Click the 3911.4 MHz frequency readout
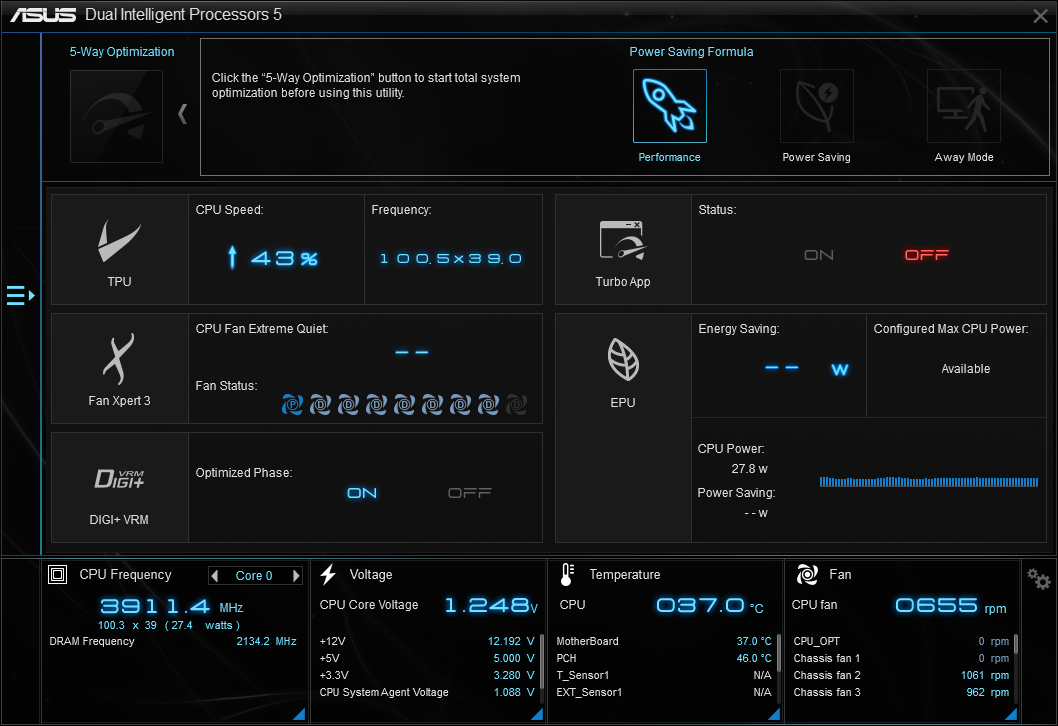Viewport: 1058px width, 726px height. [171, 606]
